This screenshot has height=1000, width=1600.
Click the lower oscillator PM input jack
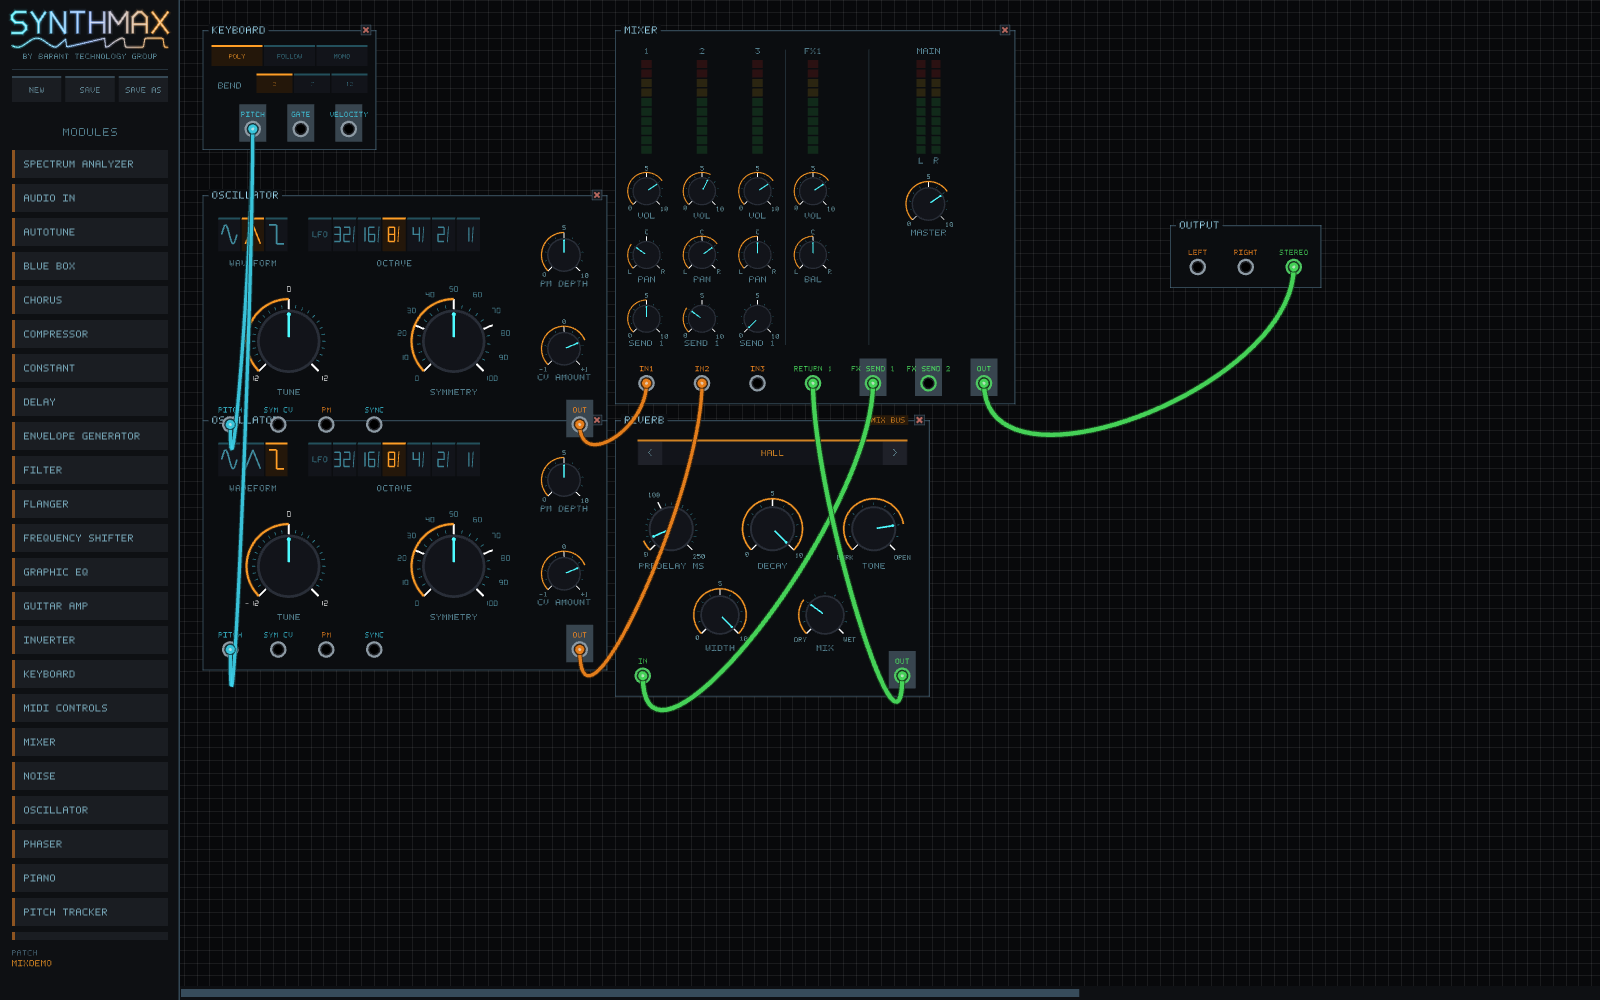pos(326,650)
